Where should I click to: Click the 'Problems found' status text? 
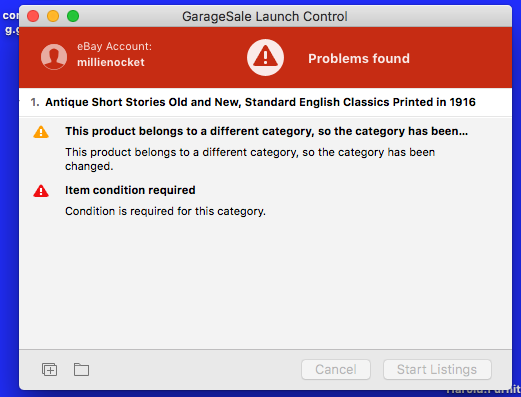point(359,58)
